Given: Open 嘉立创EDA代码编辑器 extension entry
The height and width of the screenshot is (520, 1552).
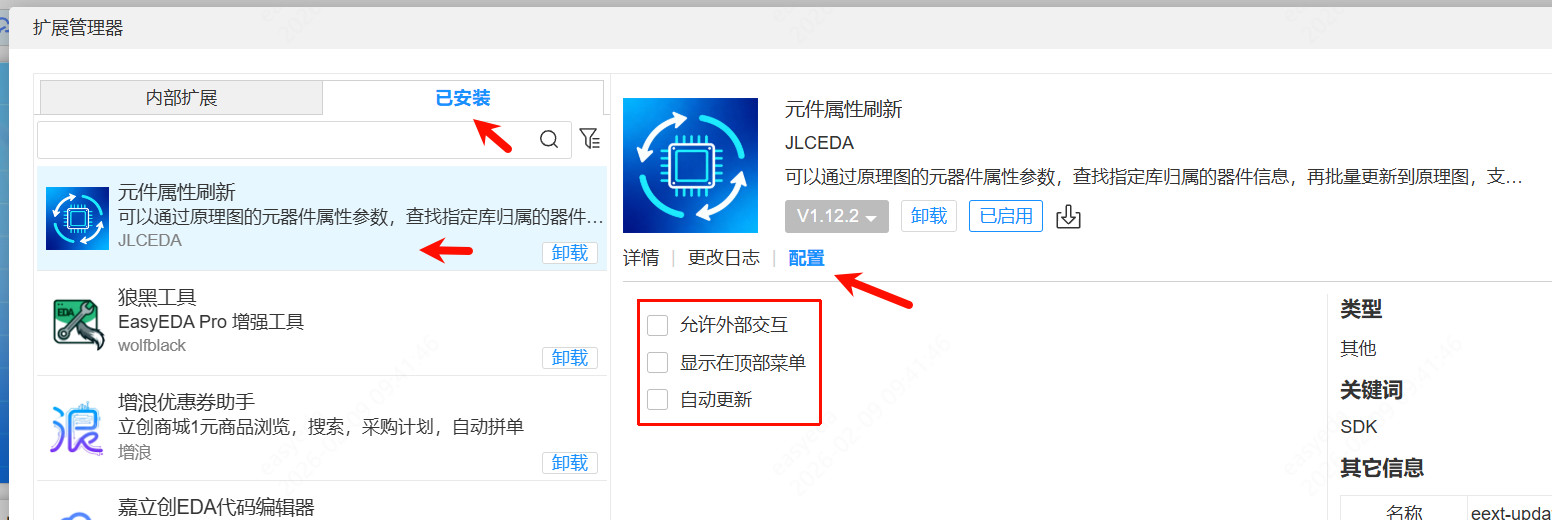Looking at the screenshot, I should [x=216, y=507].
